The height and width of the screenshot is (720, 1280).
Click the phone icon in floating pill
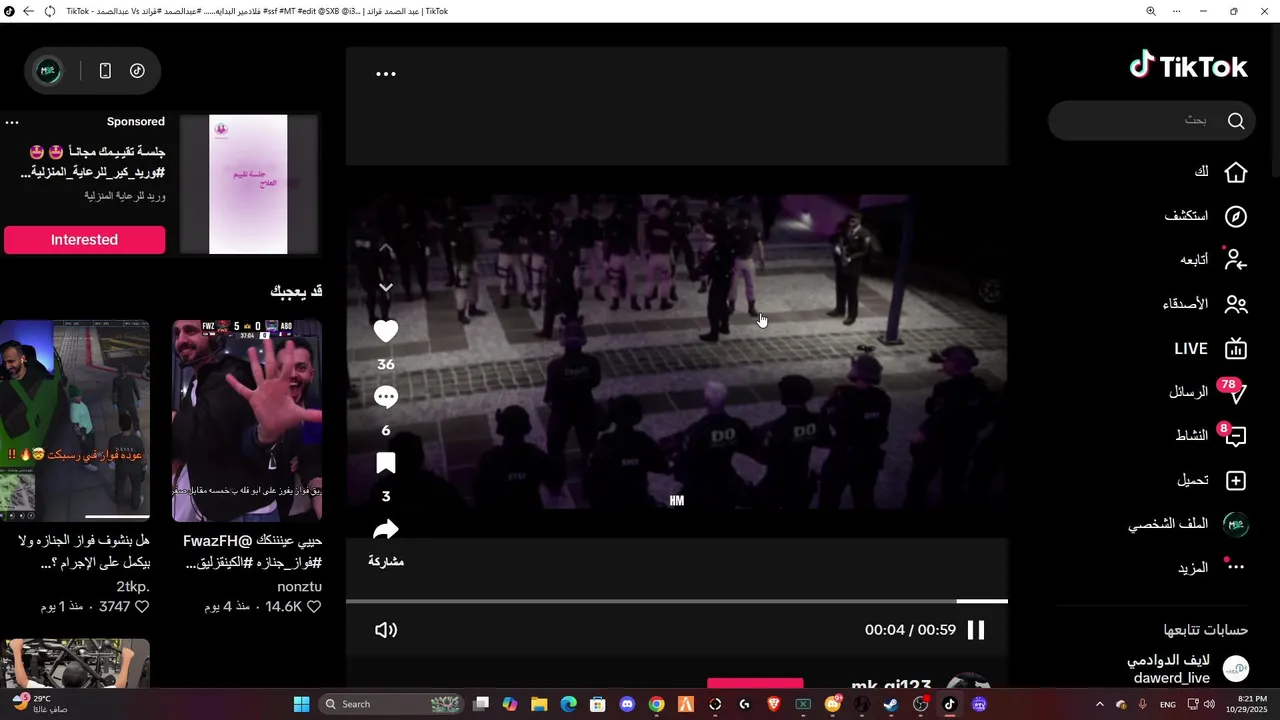pos(105,71)
